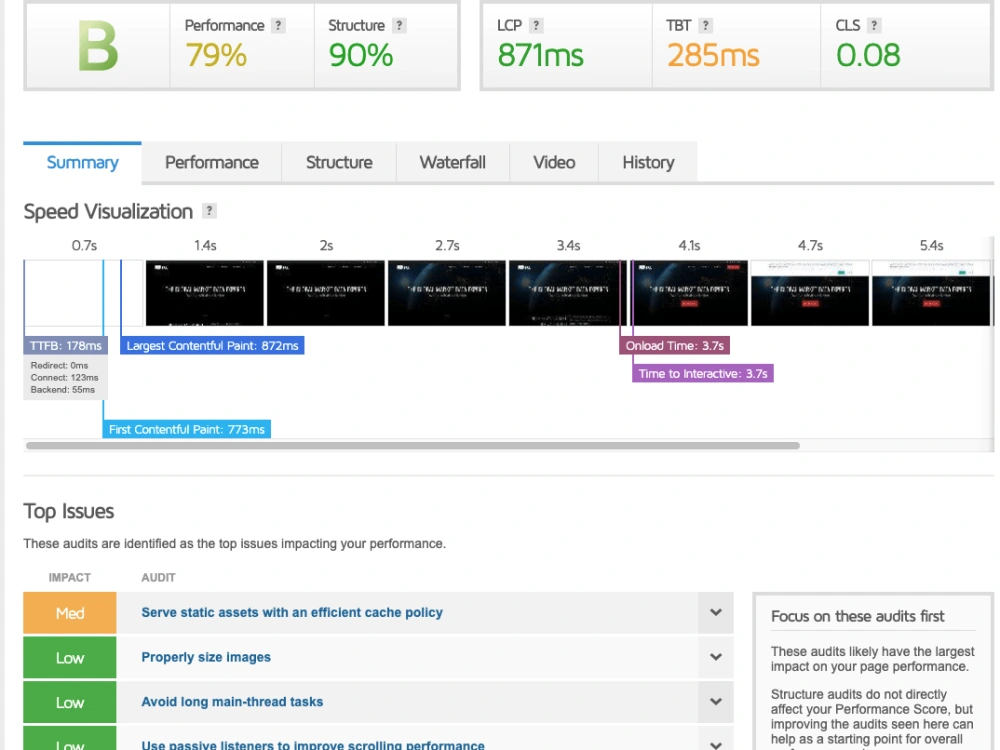Click the 4.1s filmstrip frame

coord(689,293)
